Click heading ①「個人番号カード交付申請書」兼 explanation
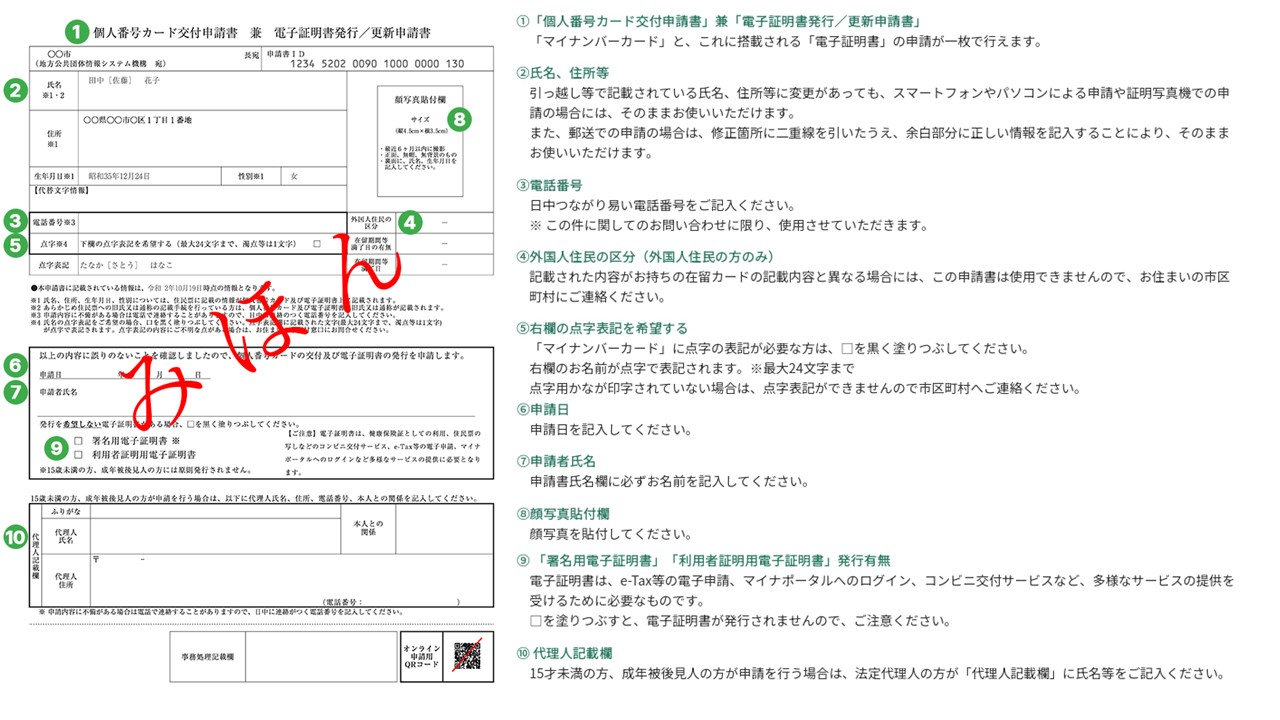 [718, 21]
